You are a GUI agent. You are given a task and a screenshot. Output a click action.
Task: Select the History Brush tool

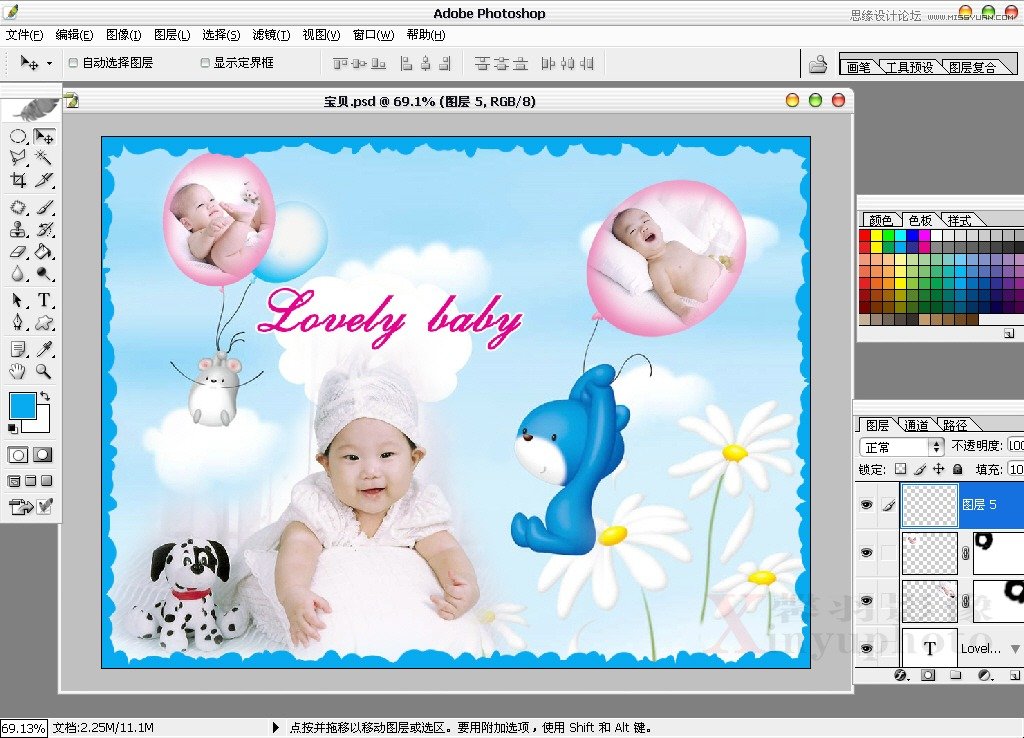(x=44, y=229)
